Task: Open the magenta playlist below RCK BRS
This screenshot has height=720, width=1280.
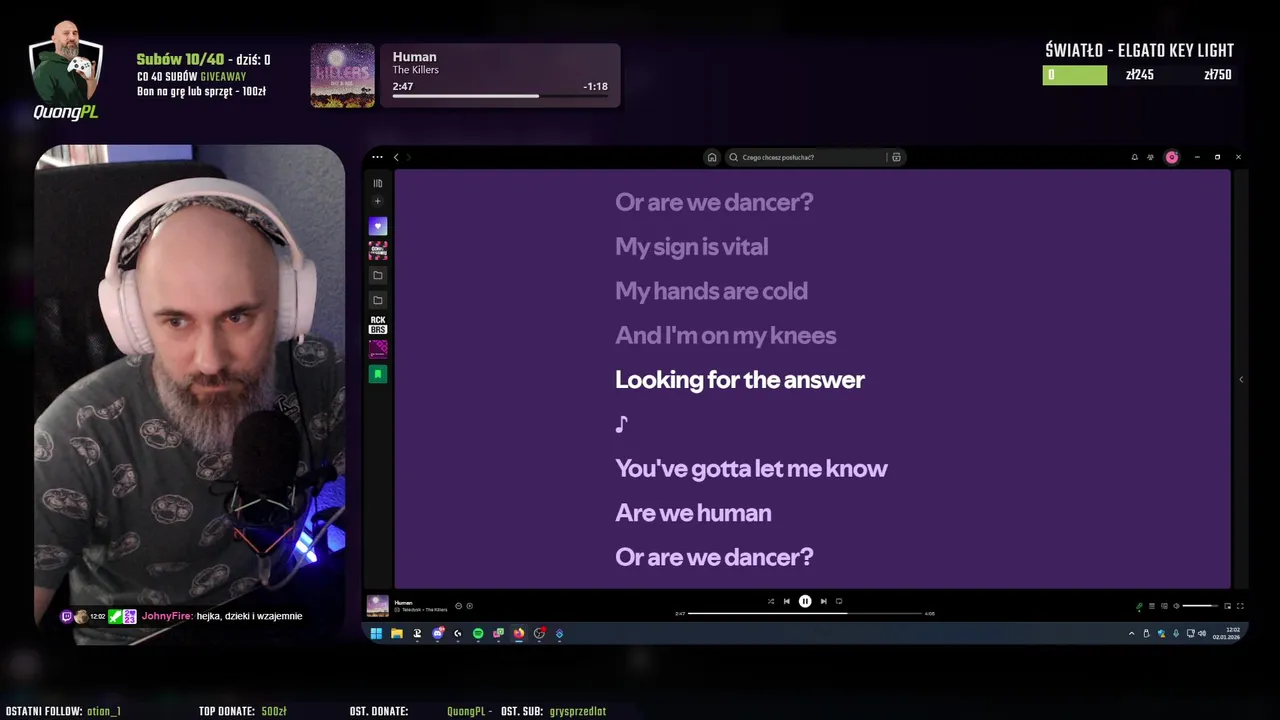Action: pos(378,349)
